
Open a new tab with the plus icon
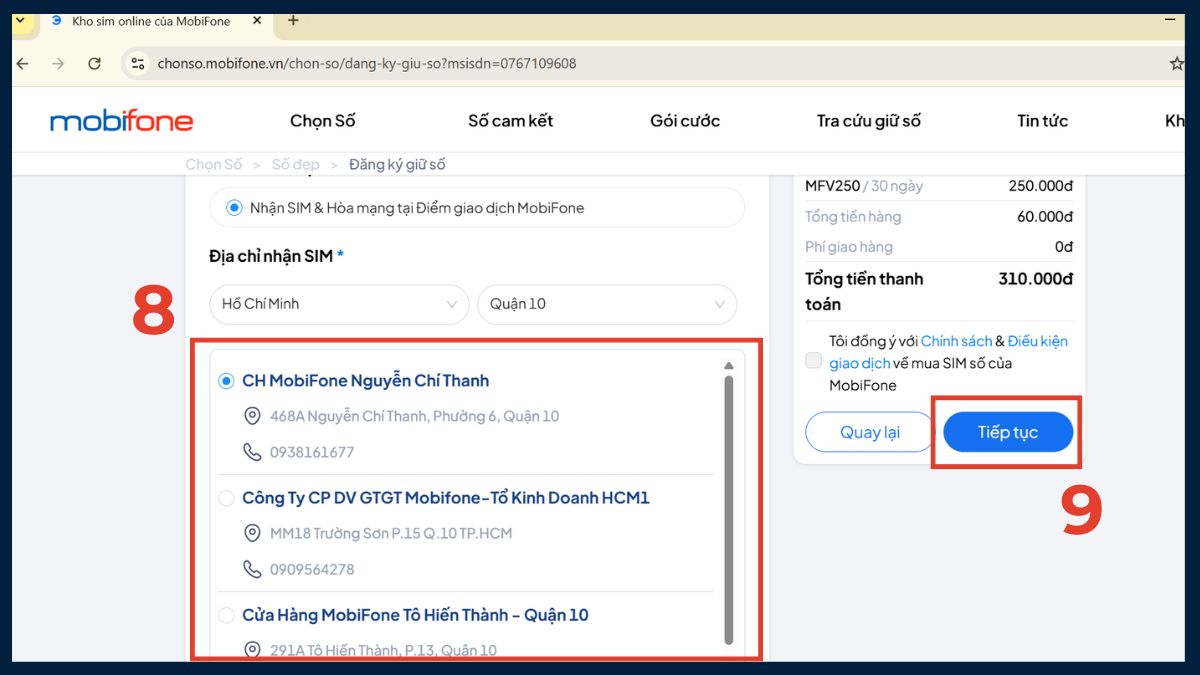tap(293, 20)
